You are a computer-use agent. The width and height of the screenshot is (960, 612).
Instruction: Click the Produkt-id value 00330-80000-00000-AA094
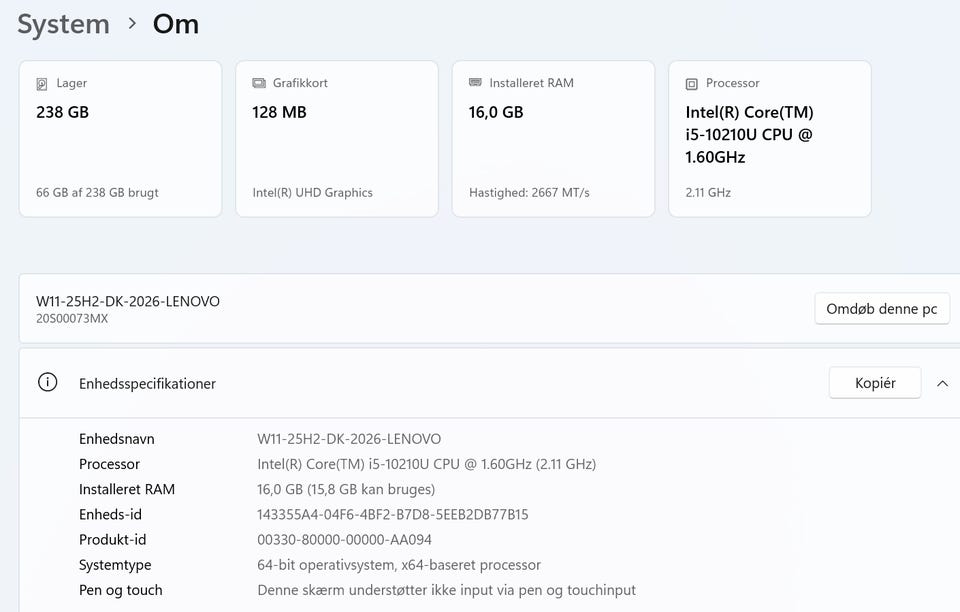click(344, 540)
